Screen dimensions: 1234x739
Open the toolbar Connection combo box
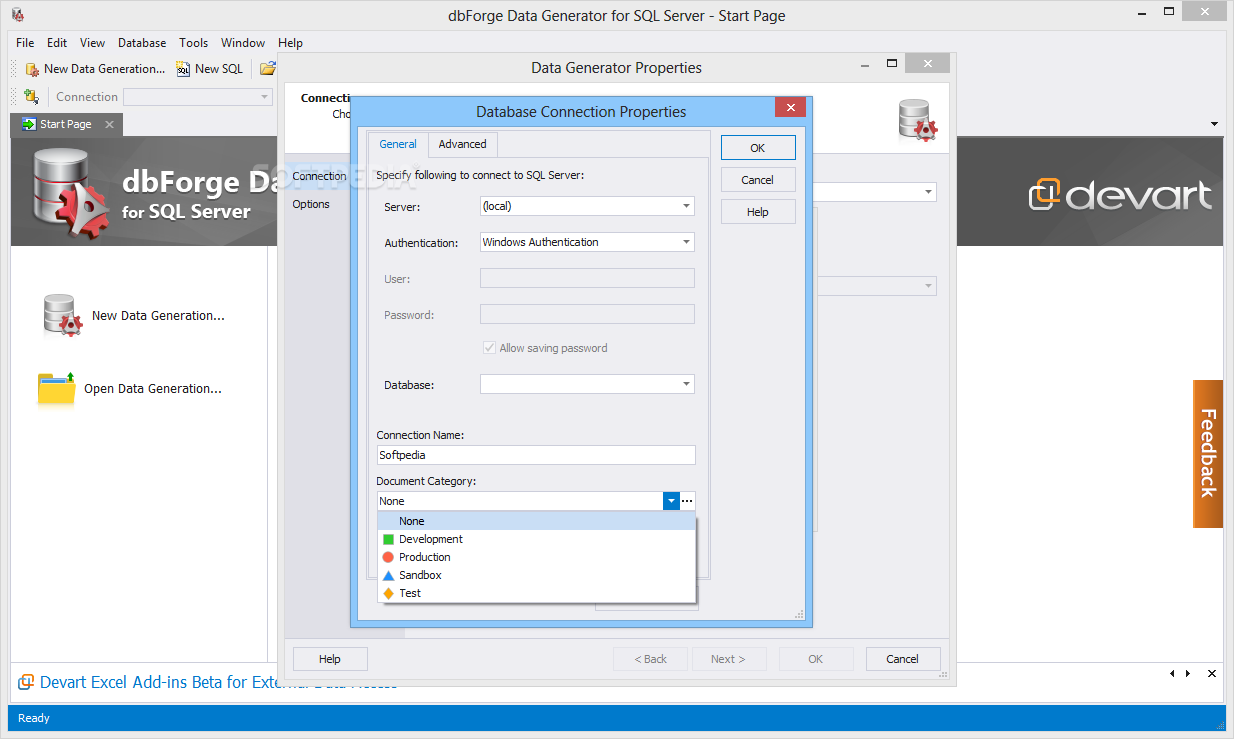[x=198, y=97]
